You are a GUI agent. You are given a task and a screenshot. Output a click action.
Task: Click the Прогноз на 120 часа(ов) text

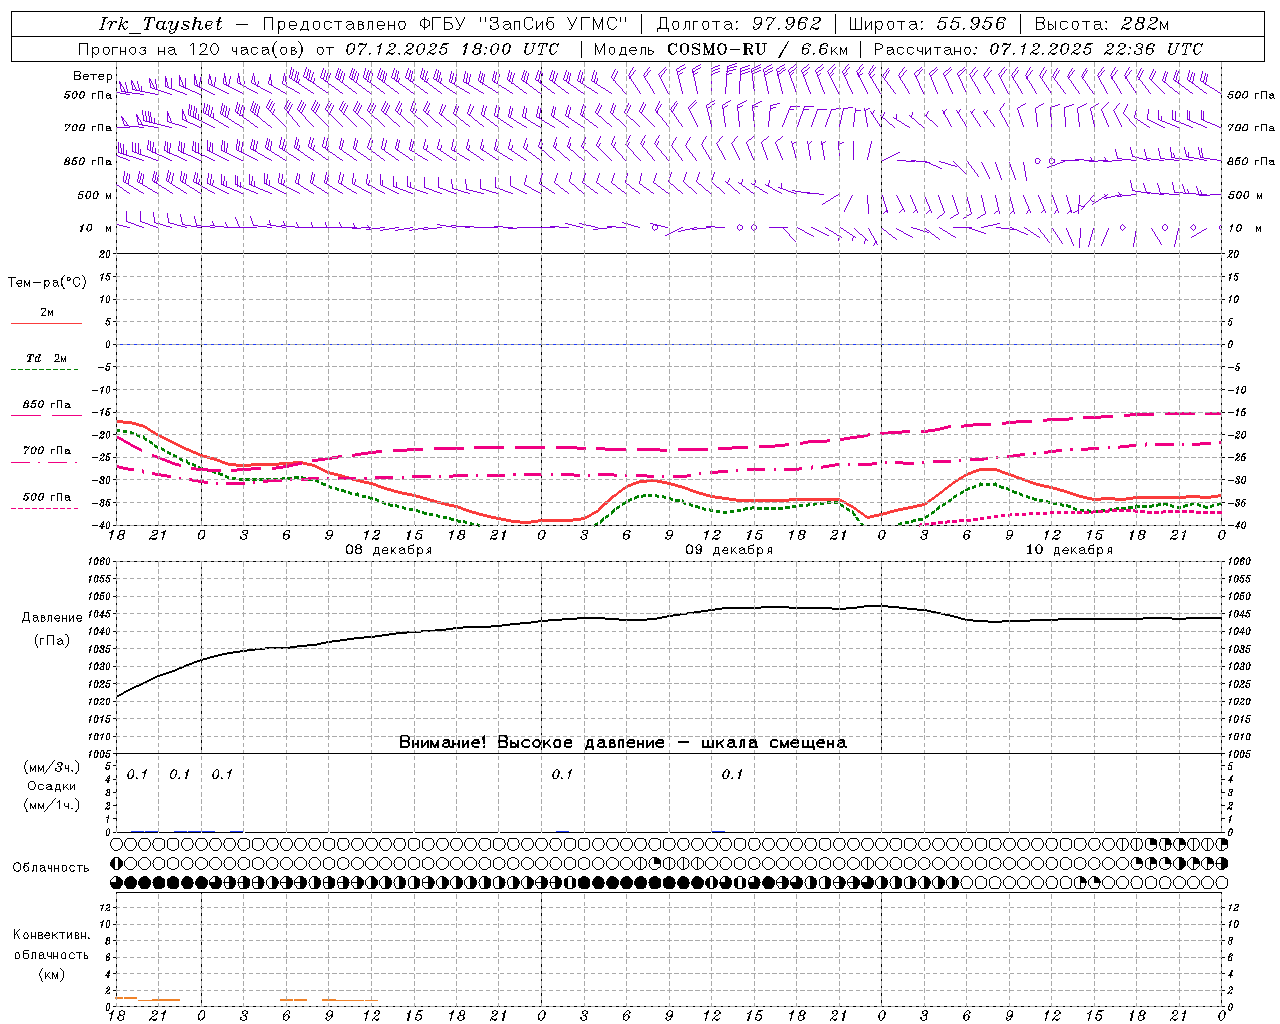[x=192, y=49]
